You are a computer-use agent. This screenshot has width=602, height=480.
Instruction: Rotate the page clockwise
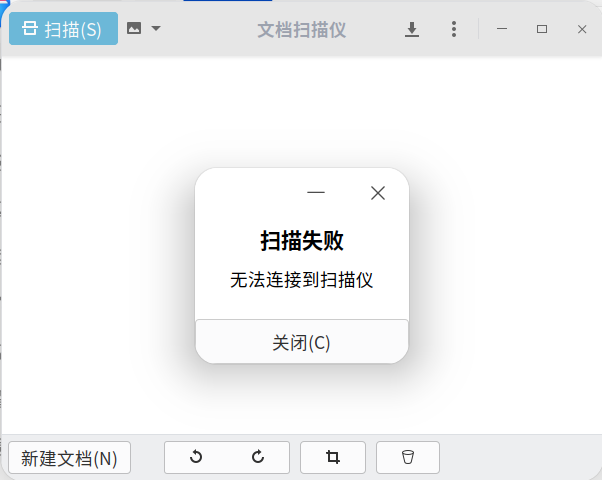[x=258, y=457]
